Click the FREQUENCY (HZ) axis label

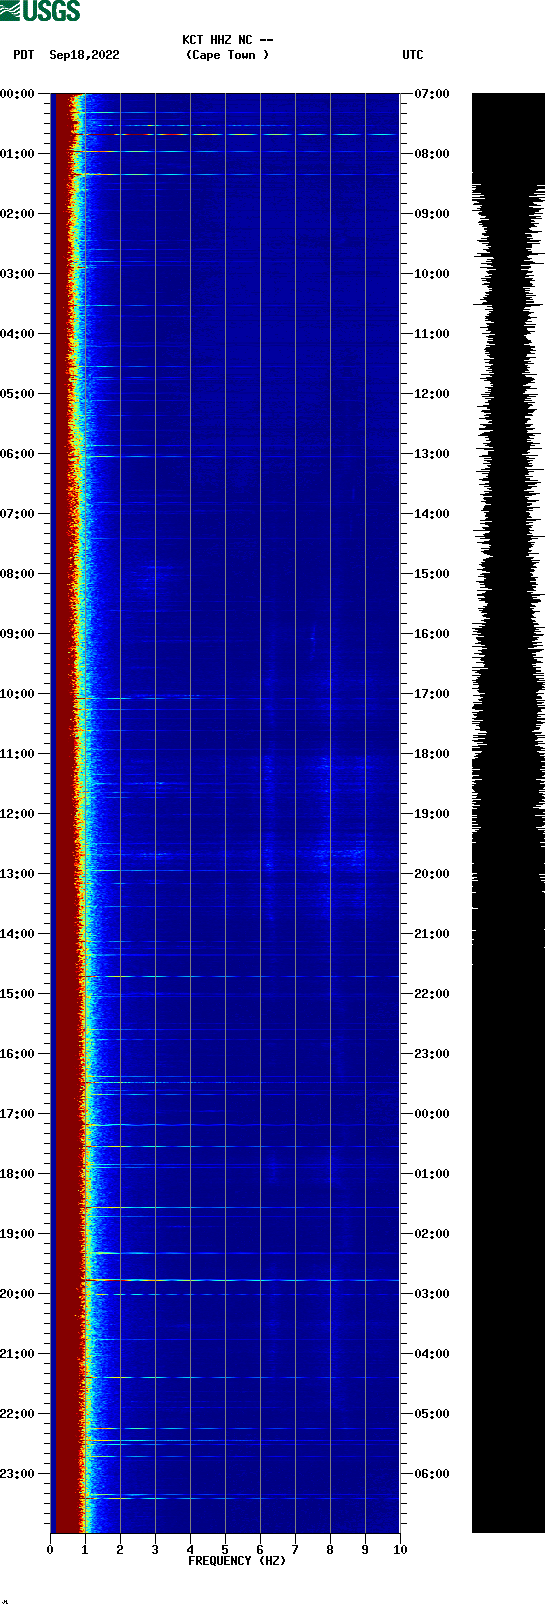coord(237,1561)
